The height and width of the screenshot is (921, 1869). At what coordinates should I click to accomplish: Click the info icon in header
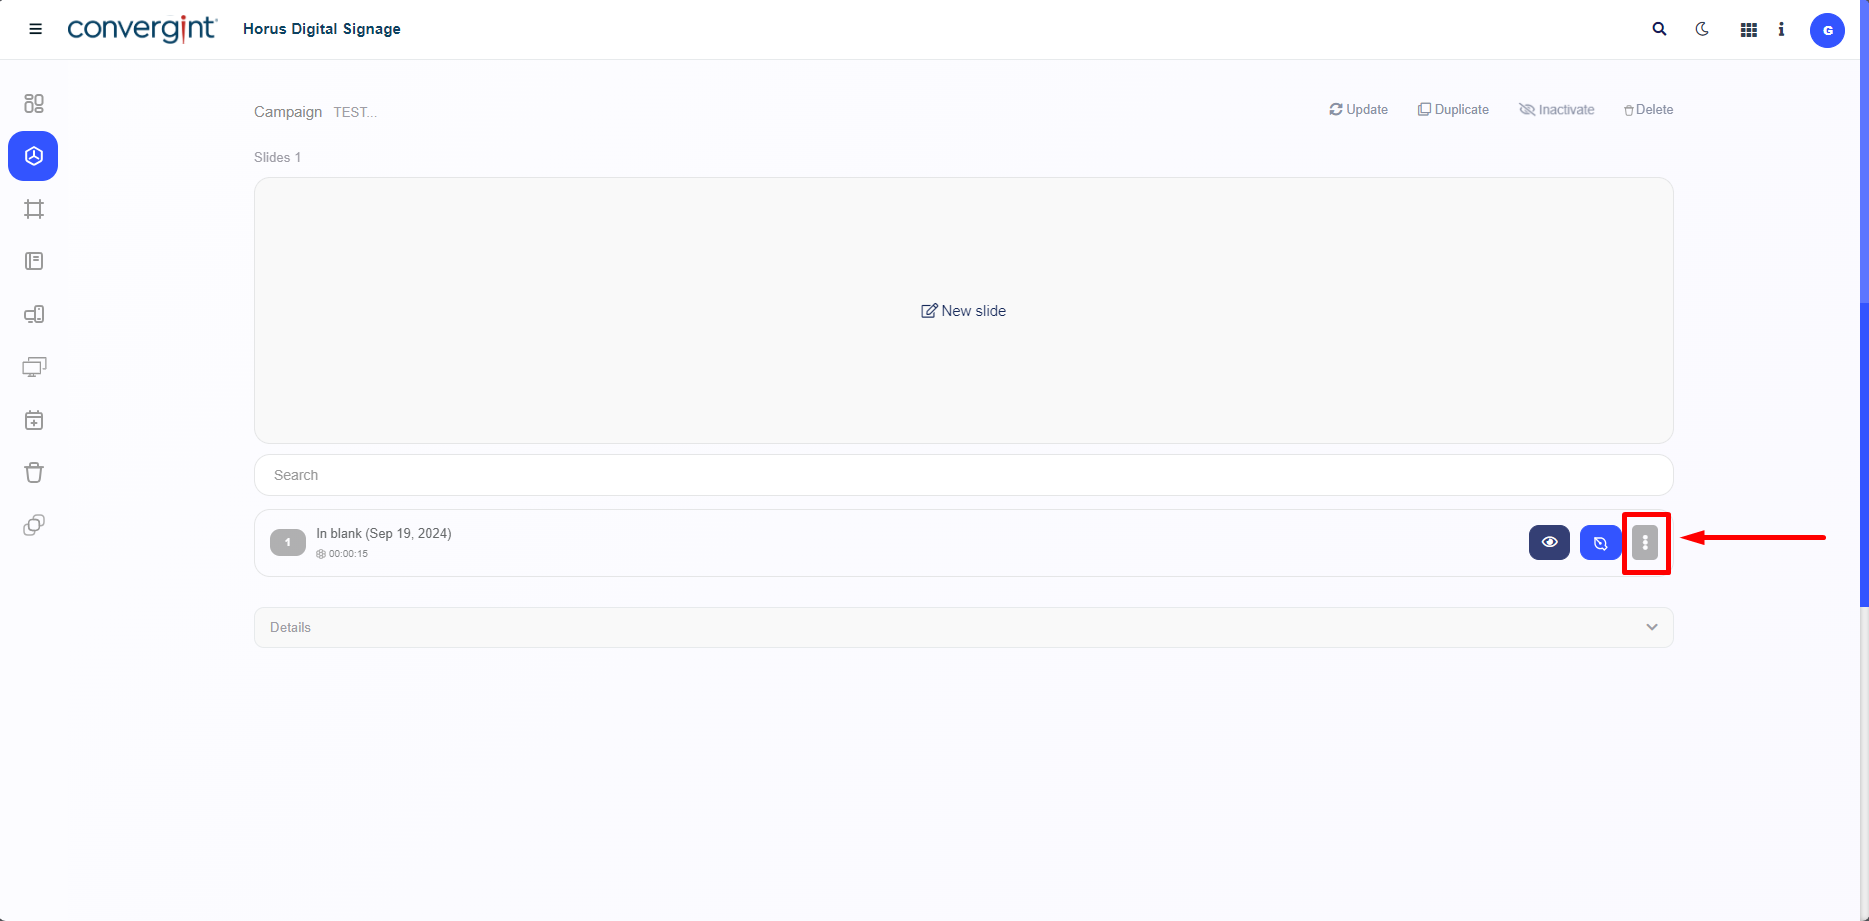tap(1781, 29)
